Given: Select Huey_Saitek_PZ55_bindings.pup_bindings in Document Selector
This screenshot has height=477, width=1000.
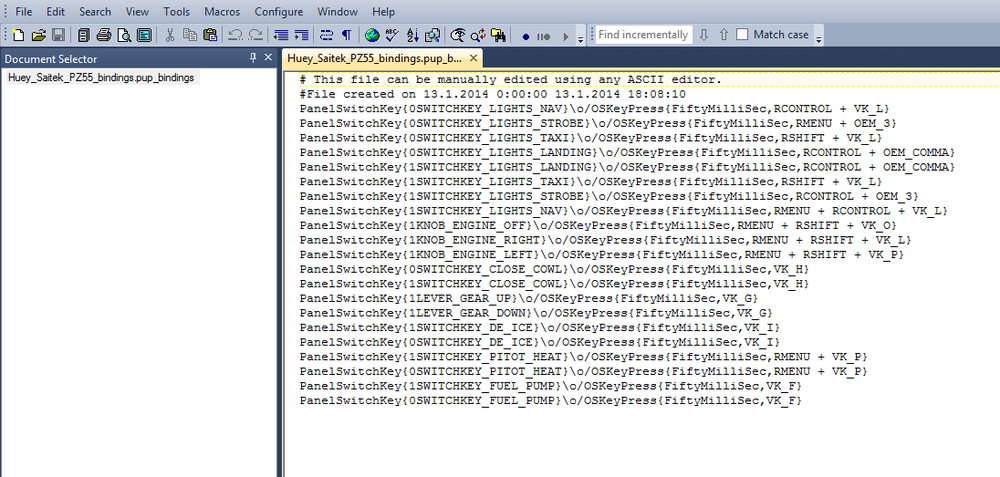Looking at the screenshot, I should (x=101, y=78).
